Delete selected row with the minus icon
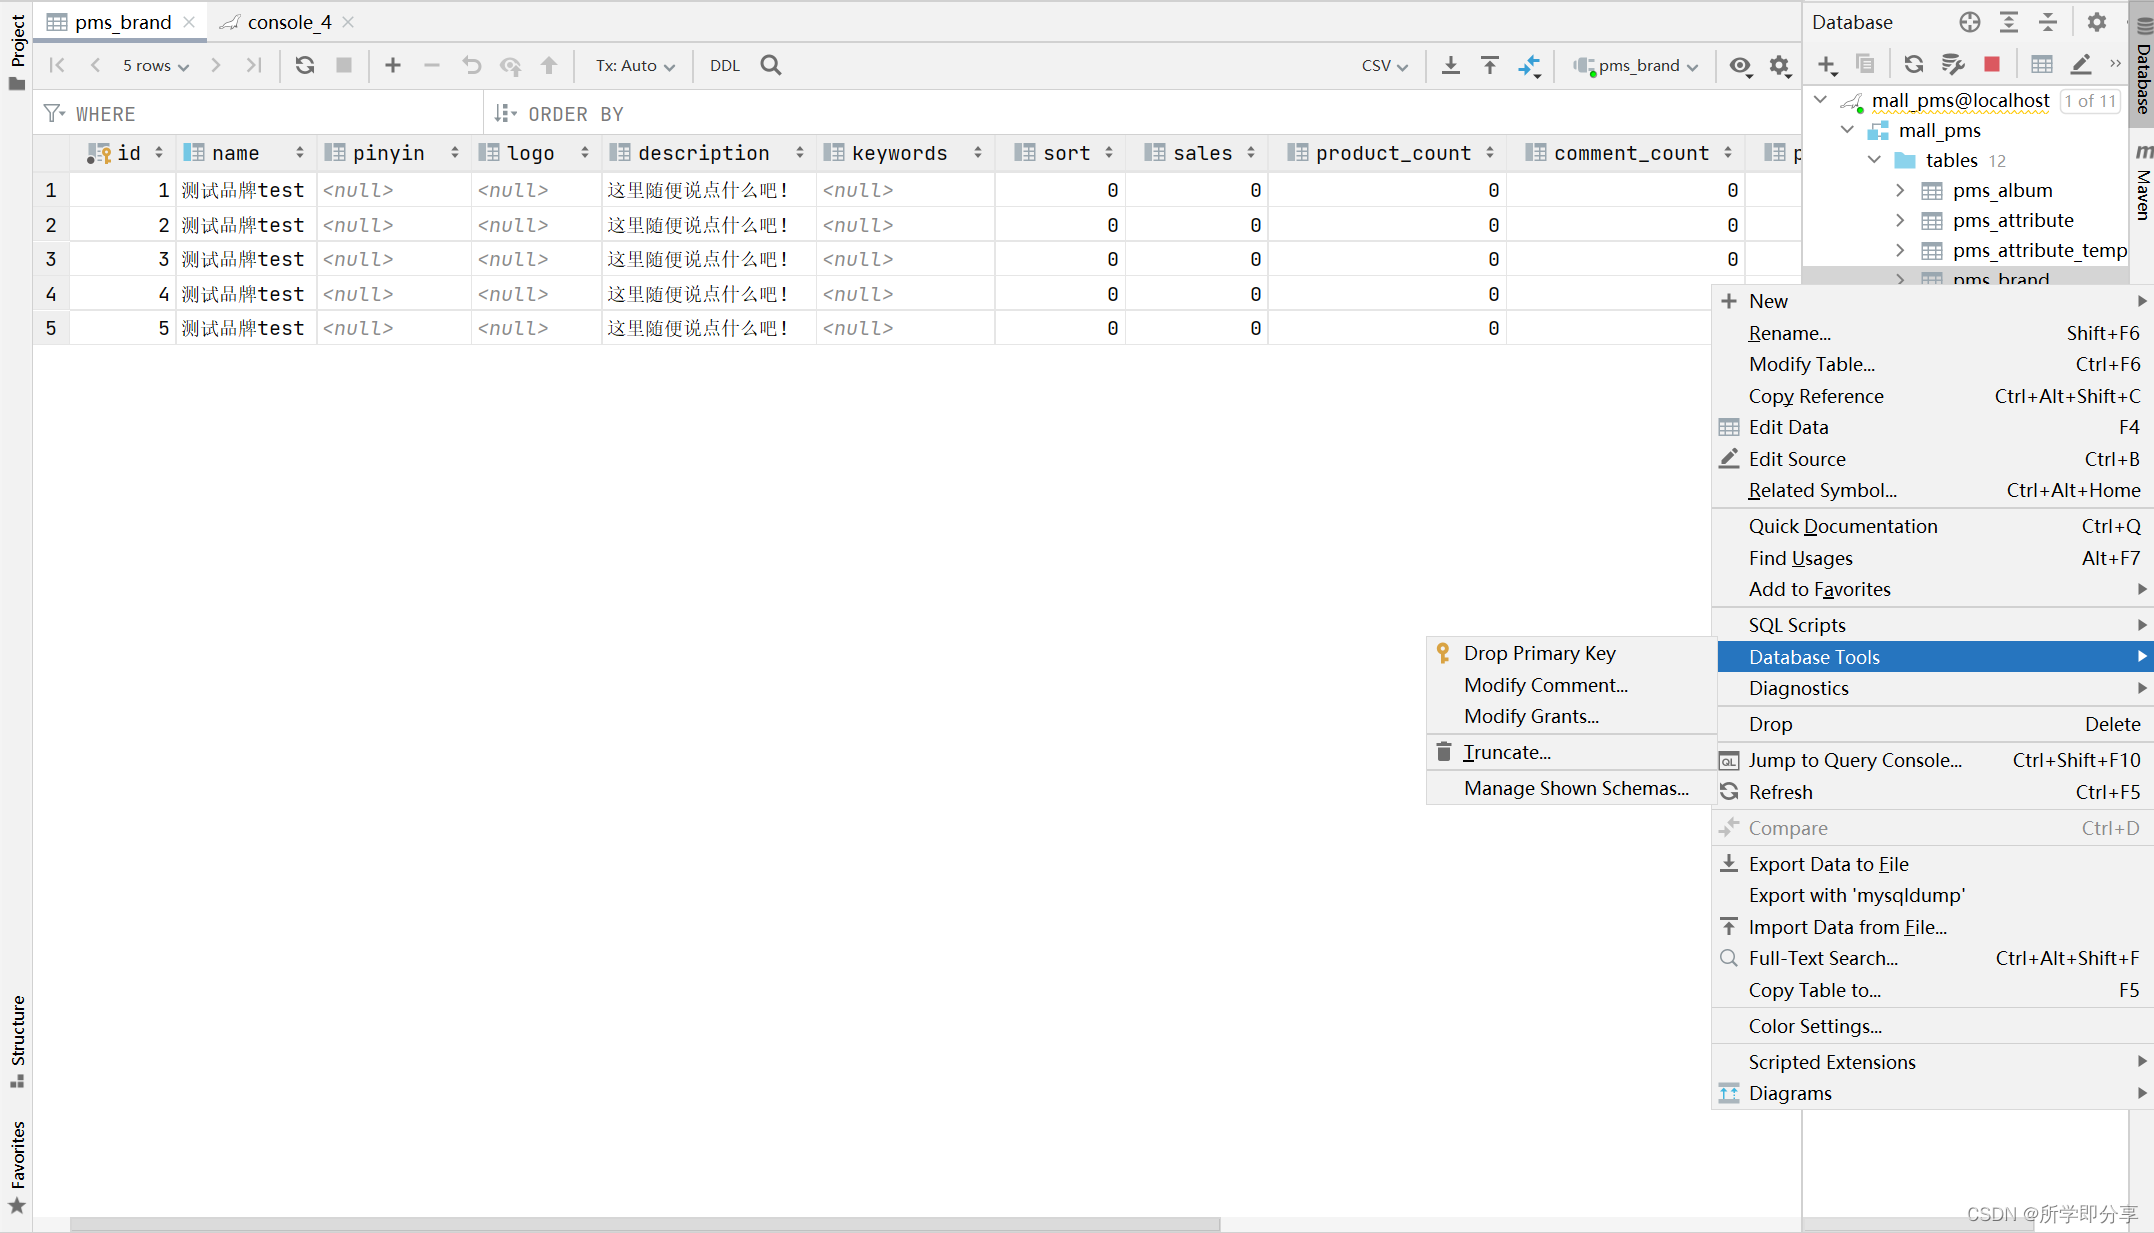This screenshot has height=1233, width=2154. 432,65
